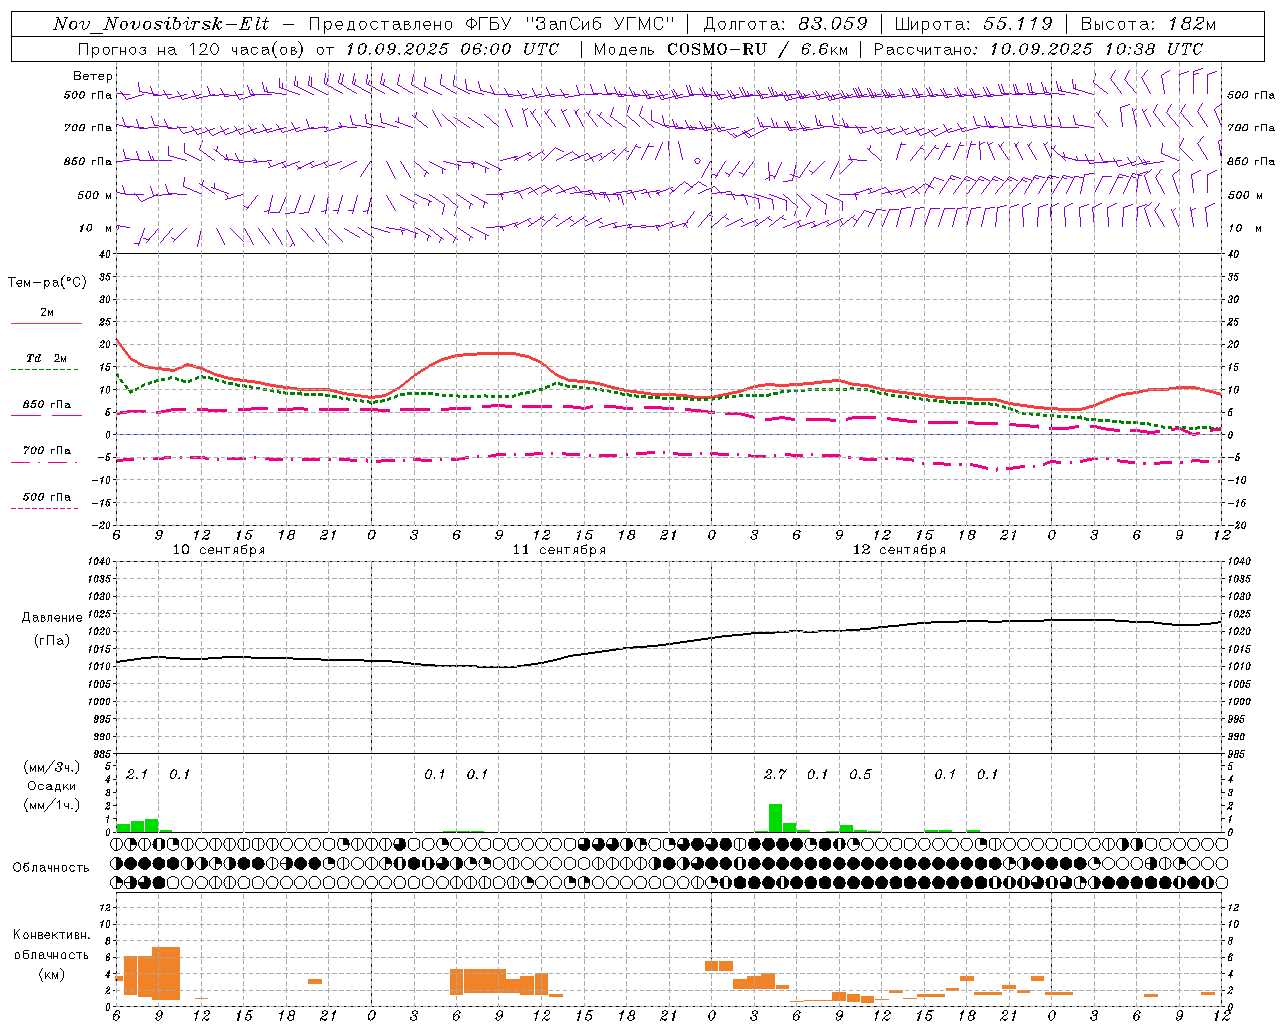Screen dimensions: 1280x1024
Task: Select the Давление panel label
Action: click(x=52, y=618)
